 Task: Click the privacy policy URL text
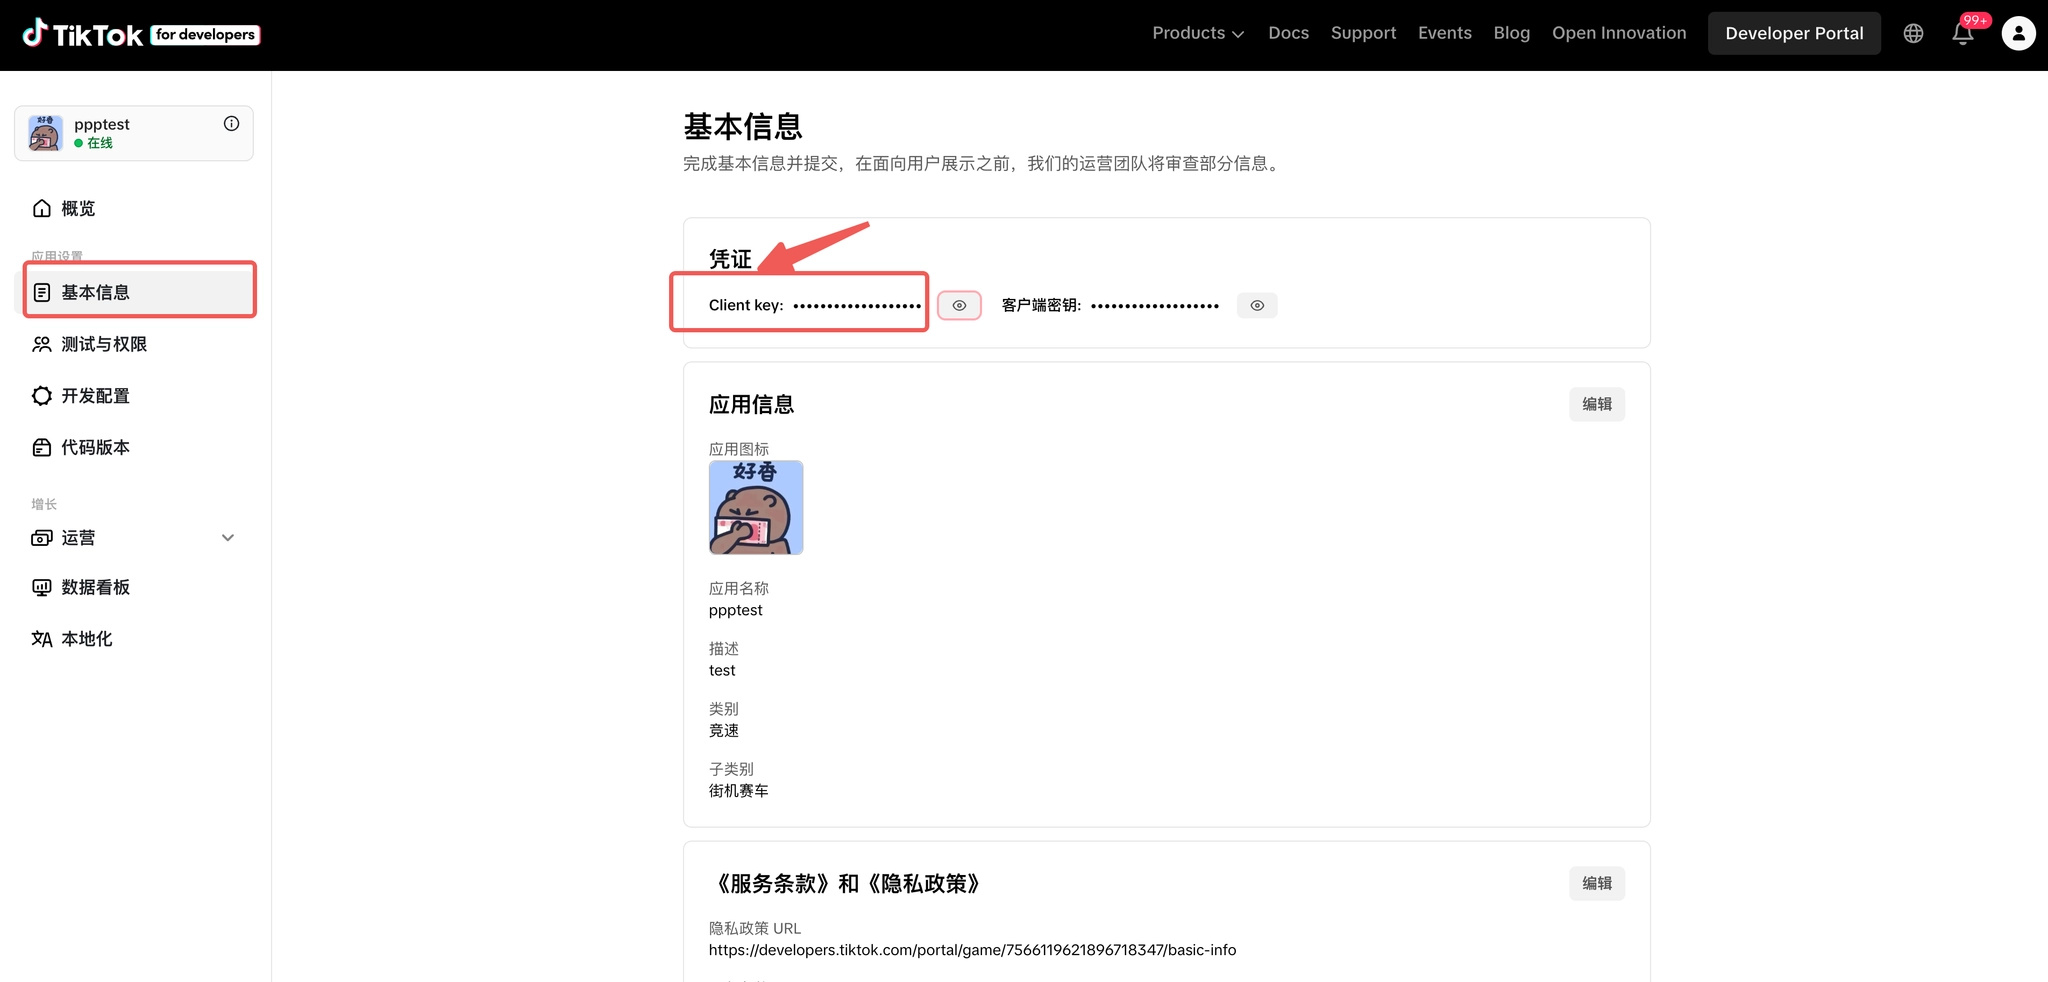tap(972, 950)
